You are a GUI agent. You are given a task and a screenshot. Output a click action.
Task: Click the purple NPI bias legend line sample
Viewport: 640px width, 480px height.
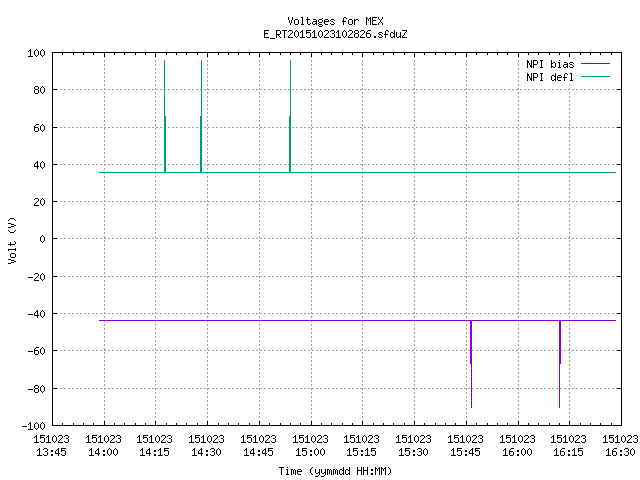pos(595,64)
